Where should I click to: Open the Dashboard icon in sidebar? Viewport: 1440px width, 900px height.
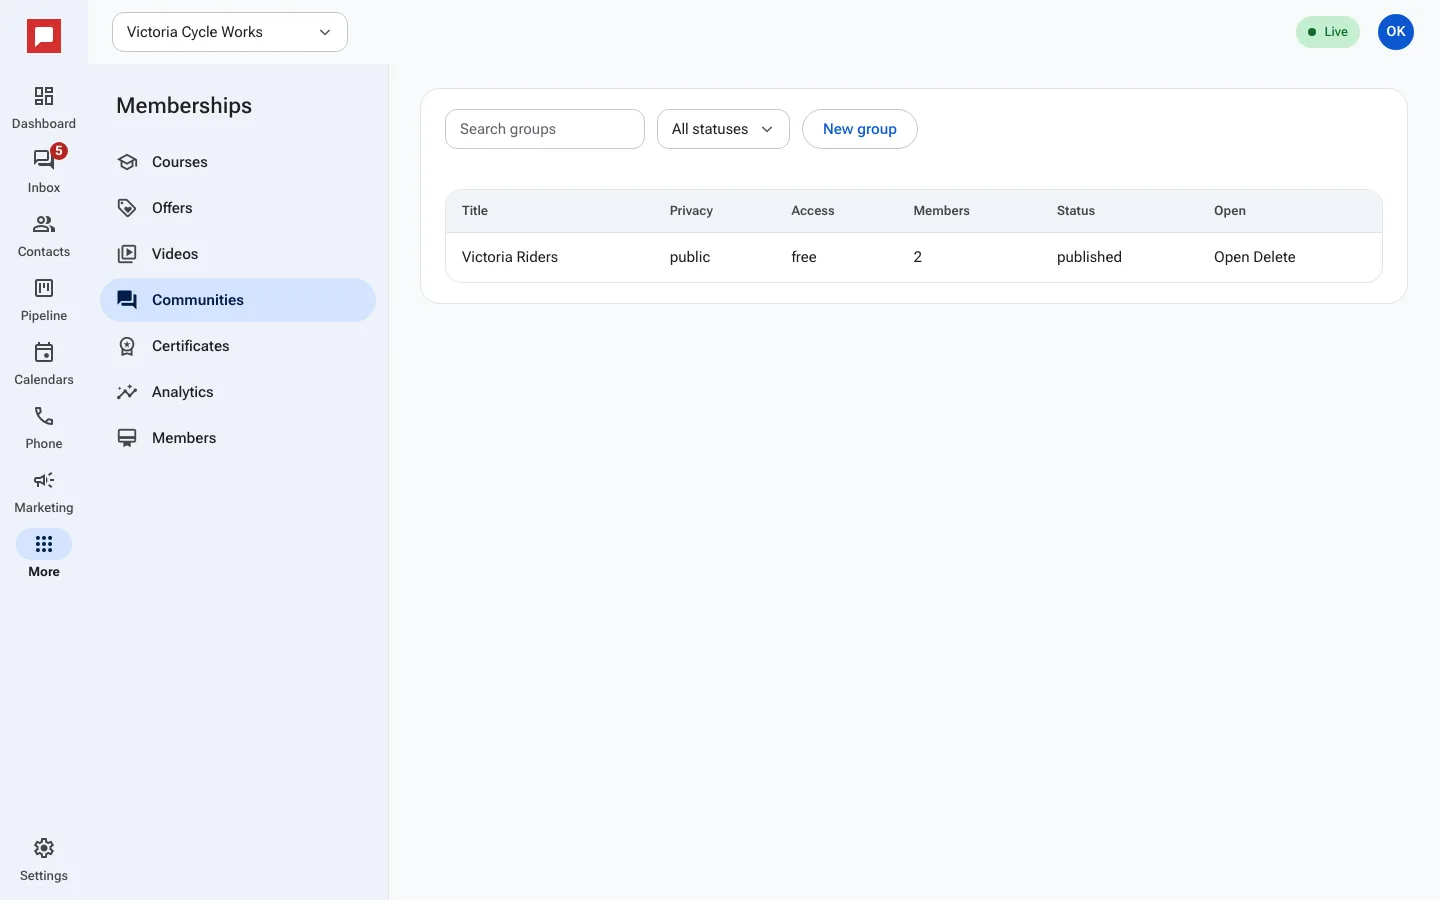pyautogui.click(x=44, y=96)
